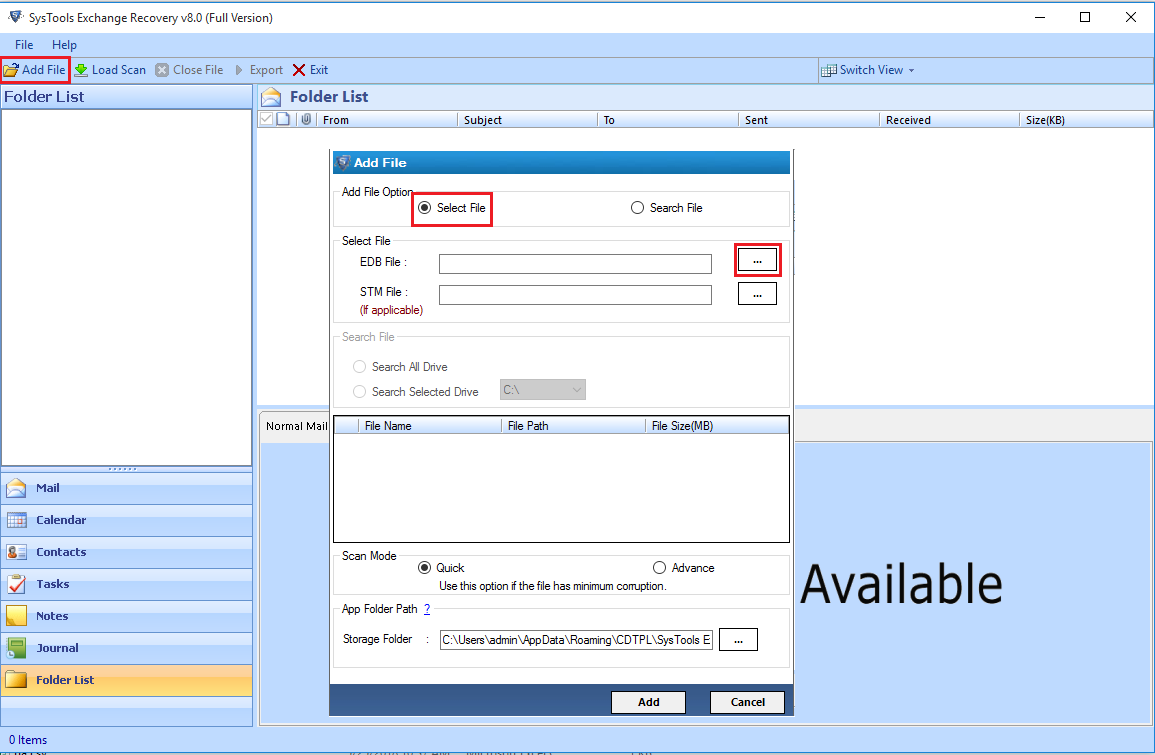Open the Tasks pane in sidebar
1155x755 pixels.
127,584
